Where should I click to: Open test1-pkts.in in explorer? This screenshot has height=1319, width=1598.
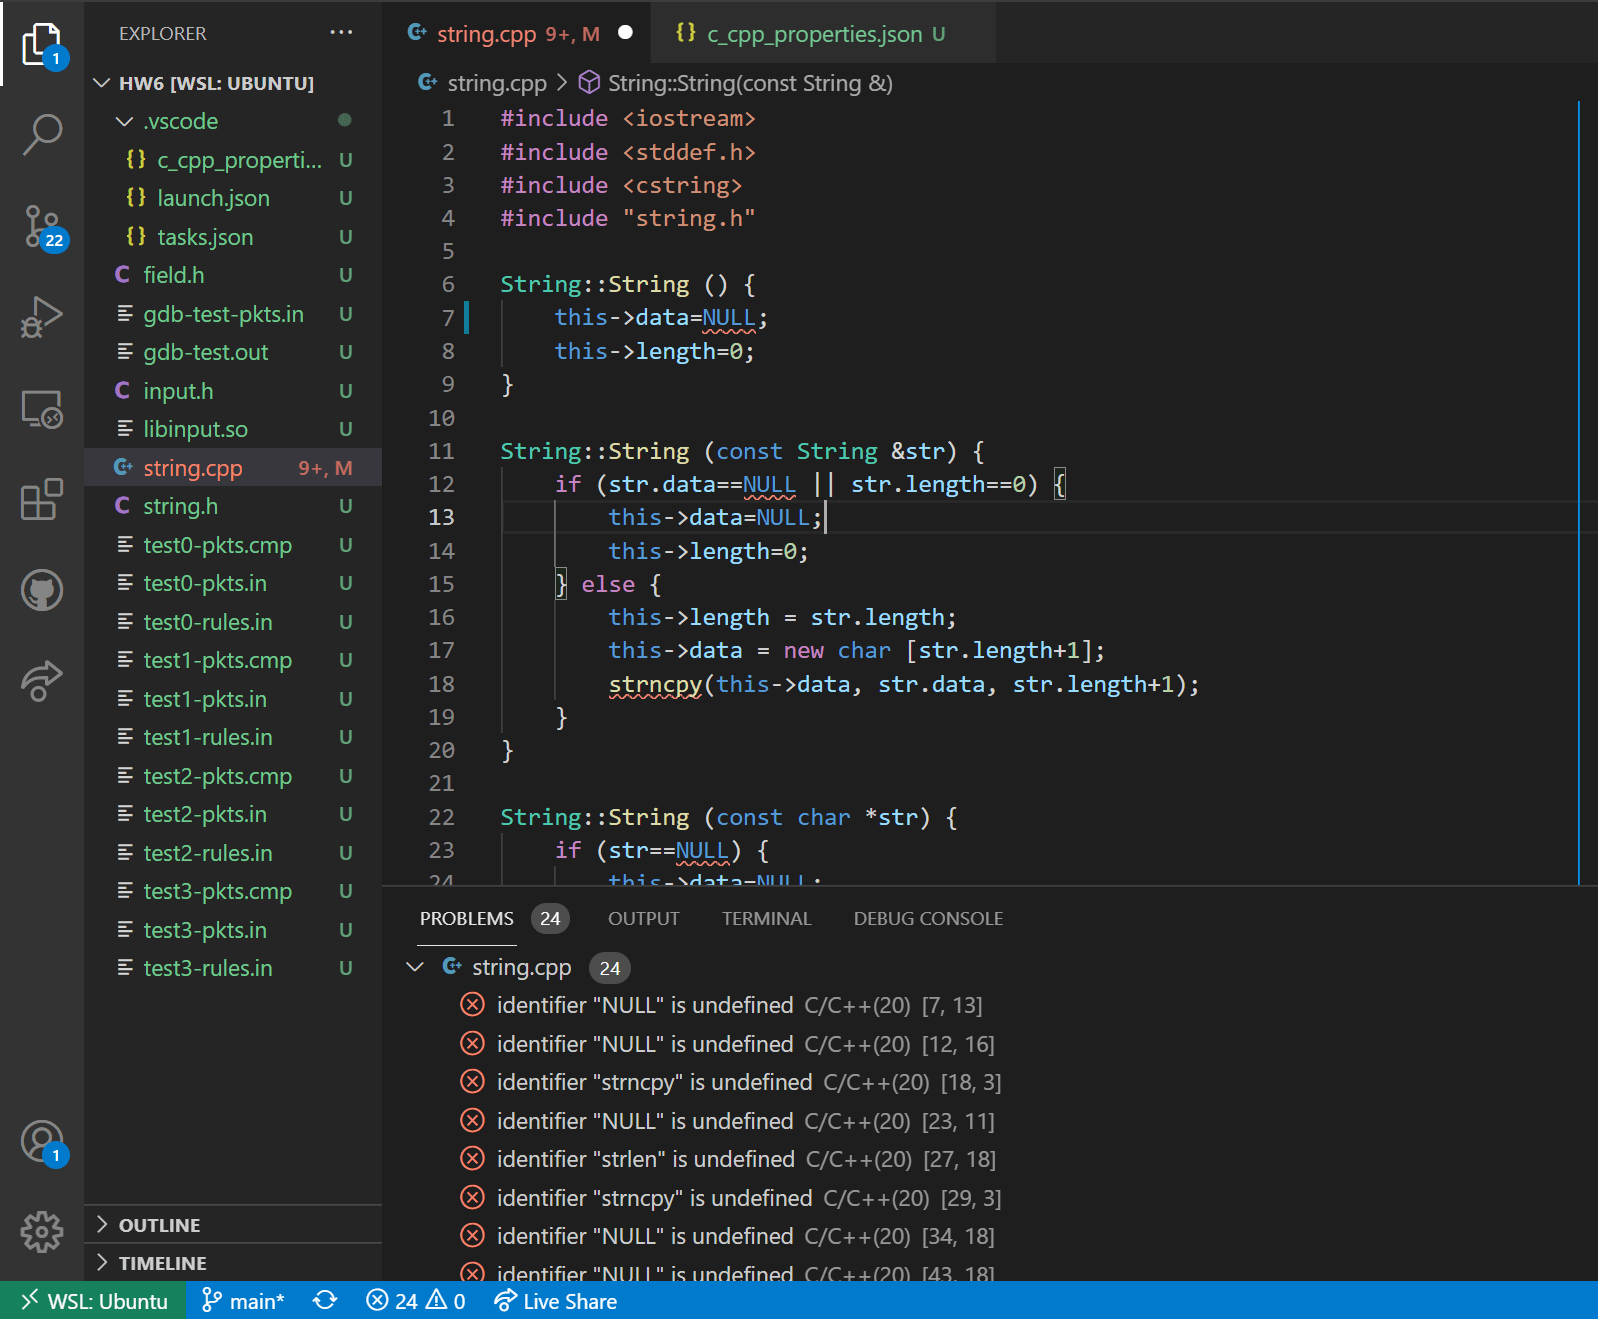pyautogui.click(x=233, y=699)
